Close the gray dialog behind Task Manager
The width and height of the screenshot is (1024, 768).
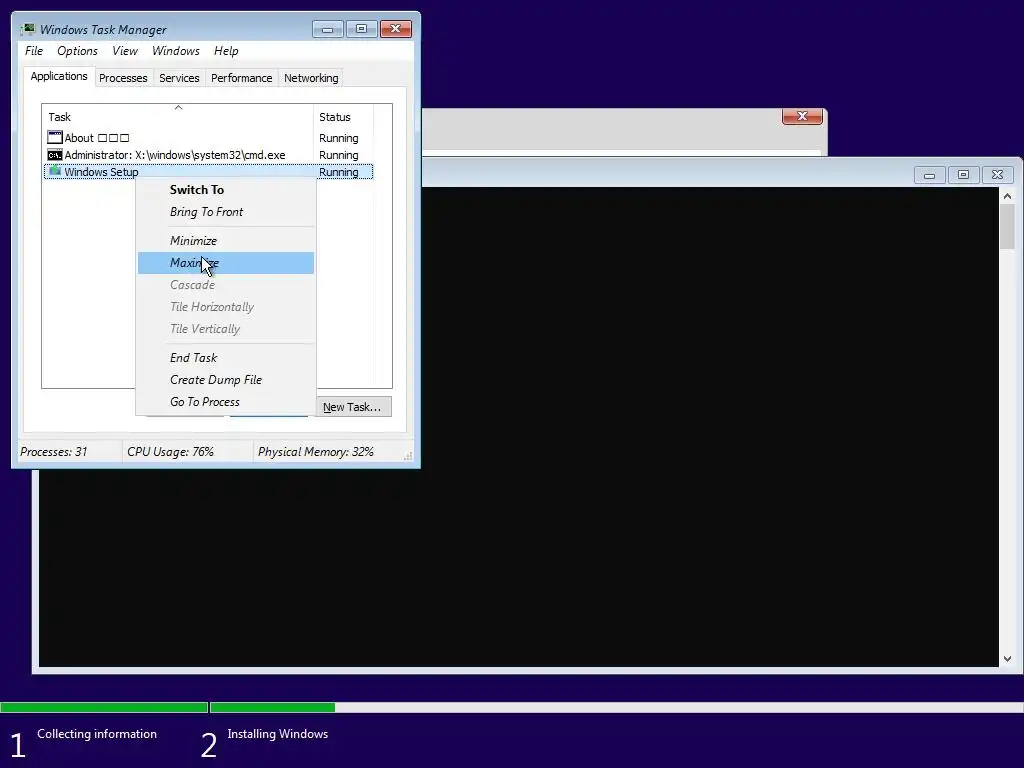coord(802,116)
